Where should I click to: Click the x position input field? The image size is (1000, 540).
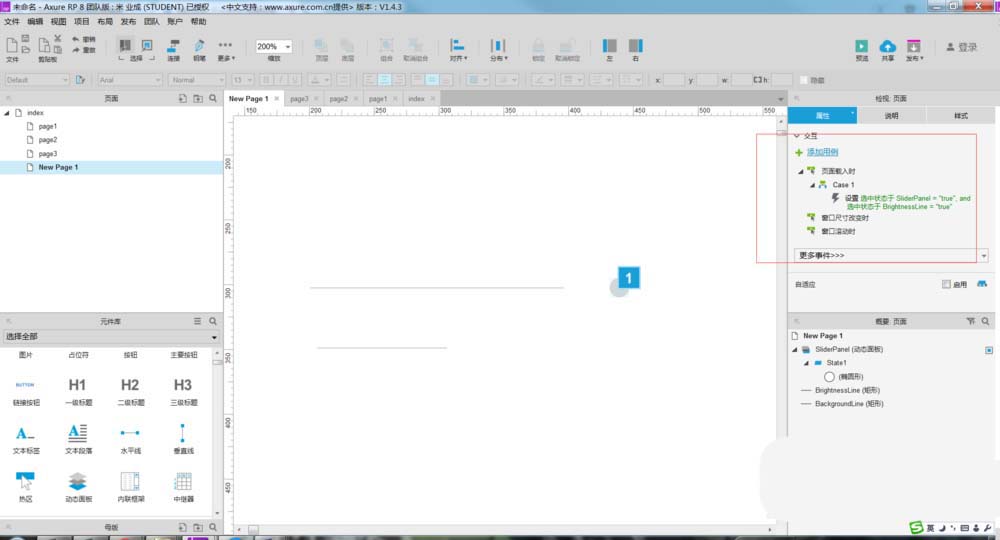(x=674, y=80)
